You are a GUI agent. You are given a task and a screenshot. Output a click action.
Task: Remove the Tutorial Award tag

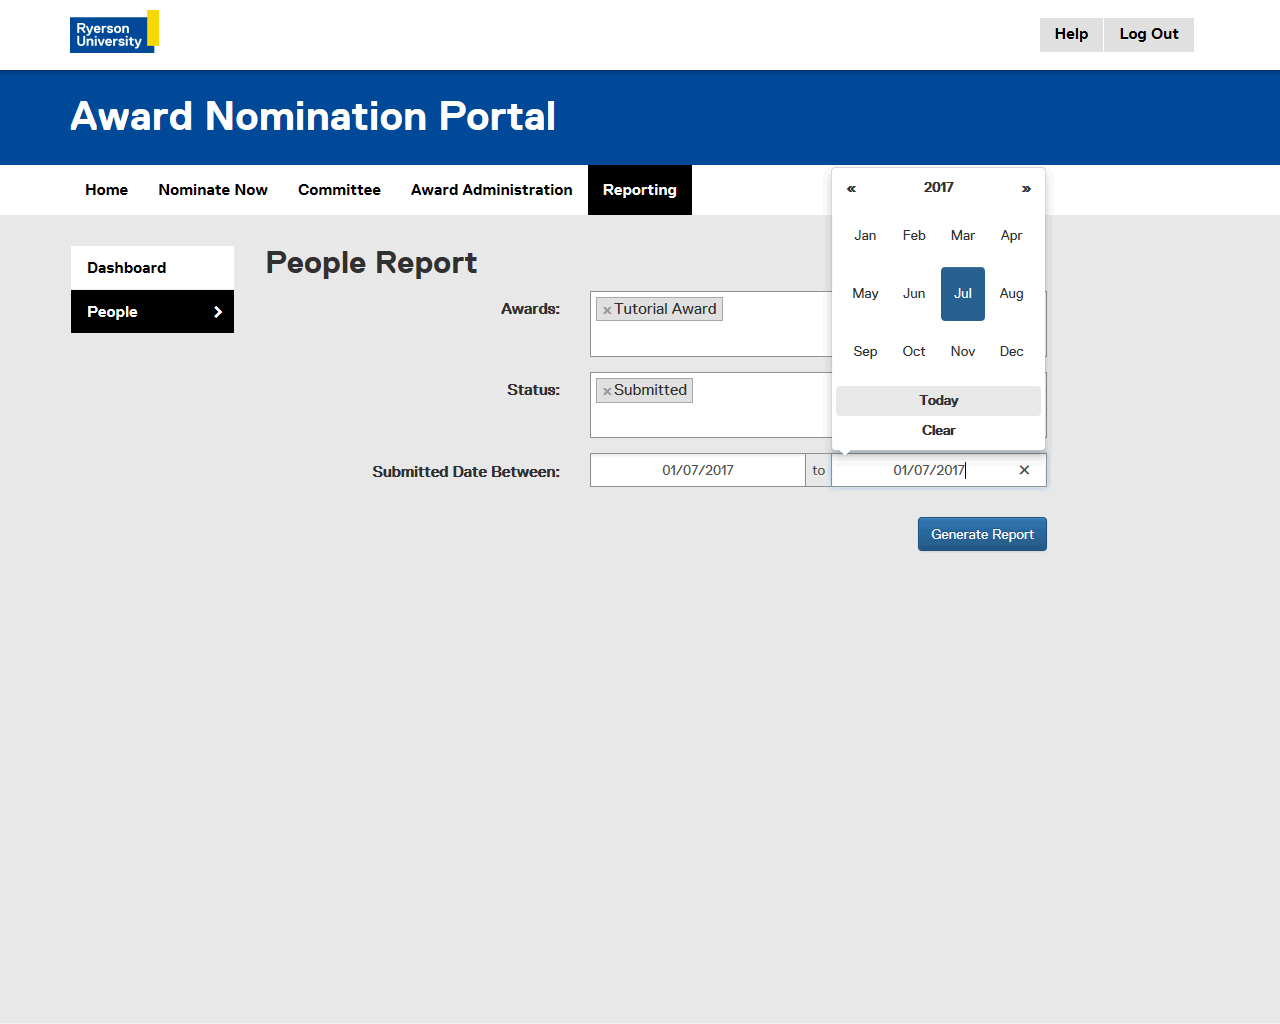[x=607, y=310]
